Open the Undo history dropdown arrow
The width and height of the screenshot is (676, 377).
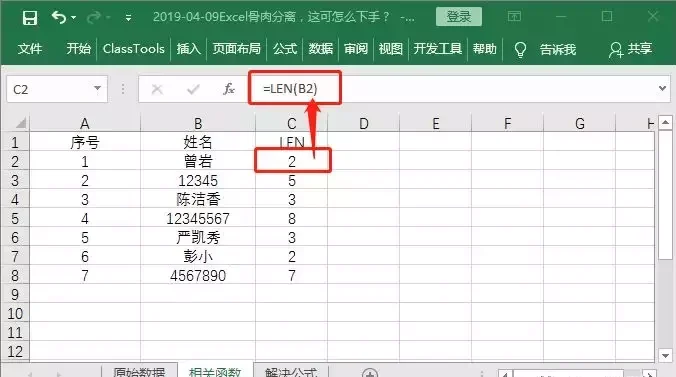point(73,18)
